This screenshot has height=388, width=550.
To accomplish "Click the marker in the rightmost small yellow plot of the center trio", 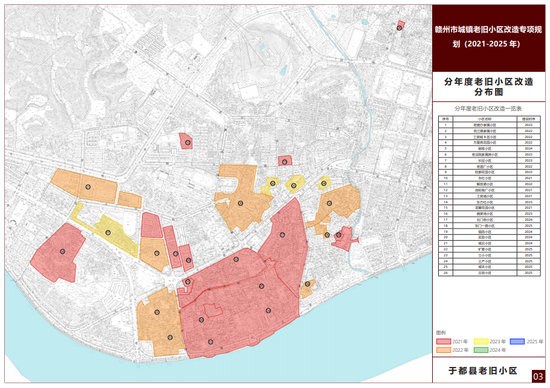I will click(x=324, y=183).
